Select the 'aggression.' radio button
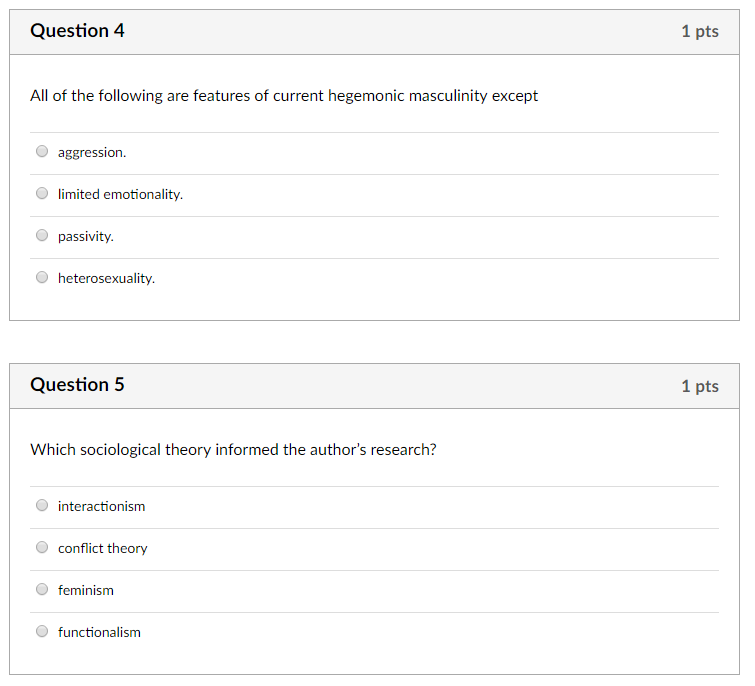The width and height of the screenshot is (755, 686). tap(42, 152)
